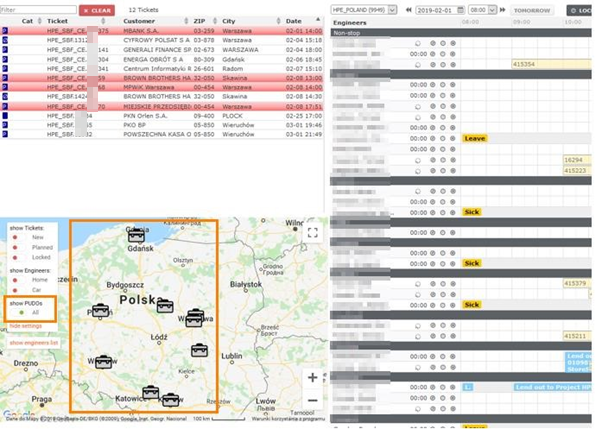Open the briefcase marker beside the Polska label

(165, 306)
